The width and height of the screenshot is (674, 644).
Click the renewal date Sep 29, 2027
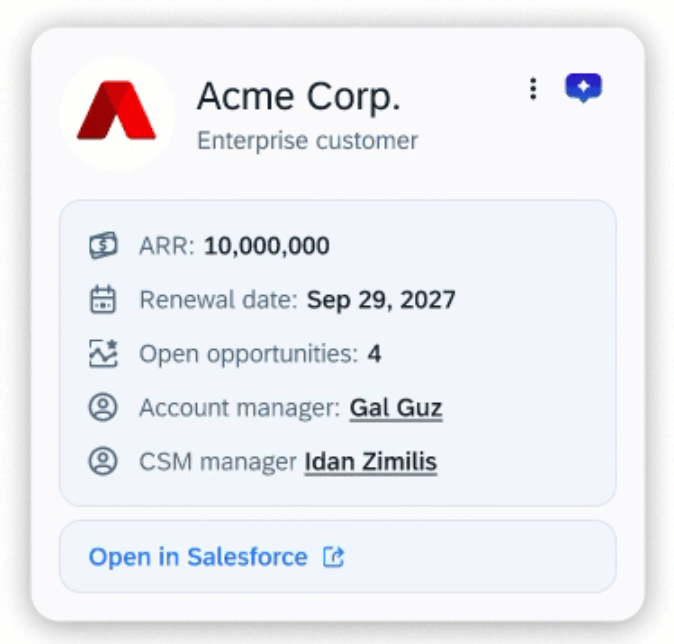coord(381,300)
